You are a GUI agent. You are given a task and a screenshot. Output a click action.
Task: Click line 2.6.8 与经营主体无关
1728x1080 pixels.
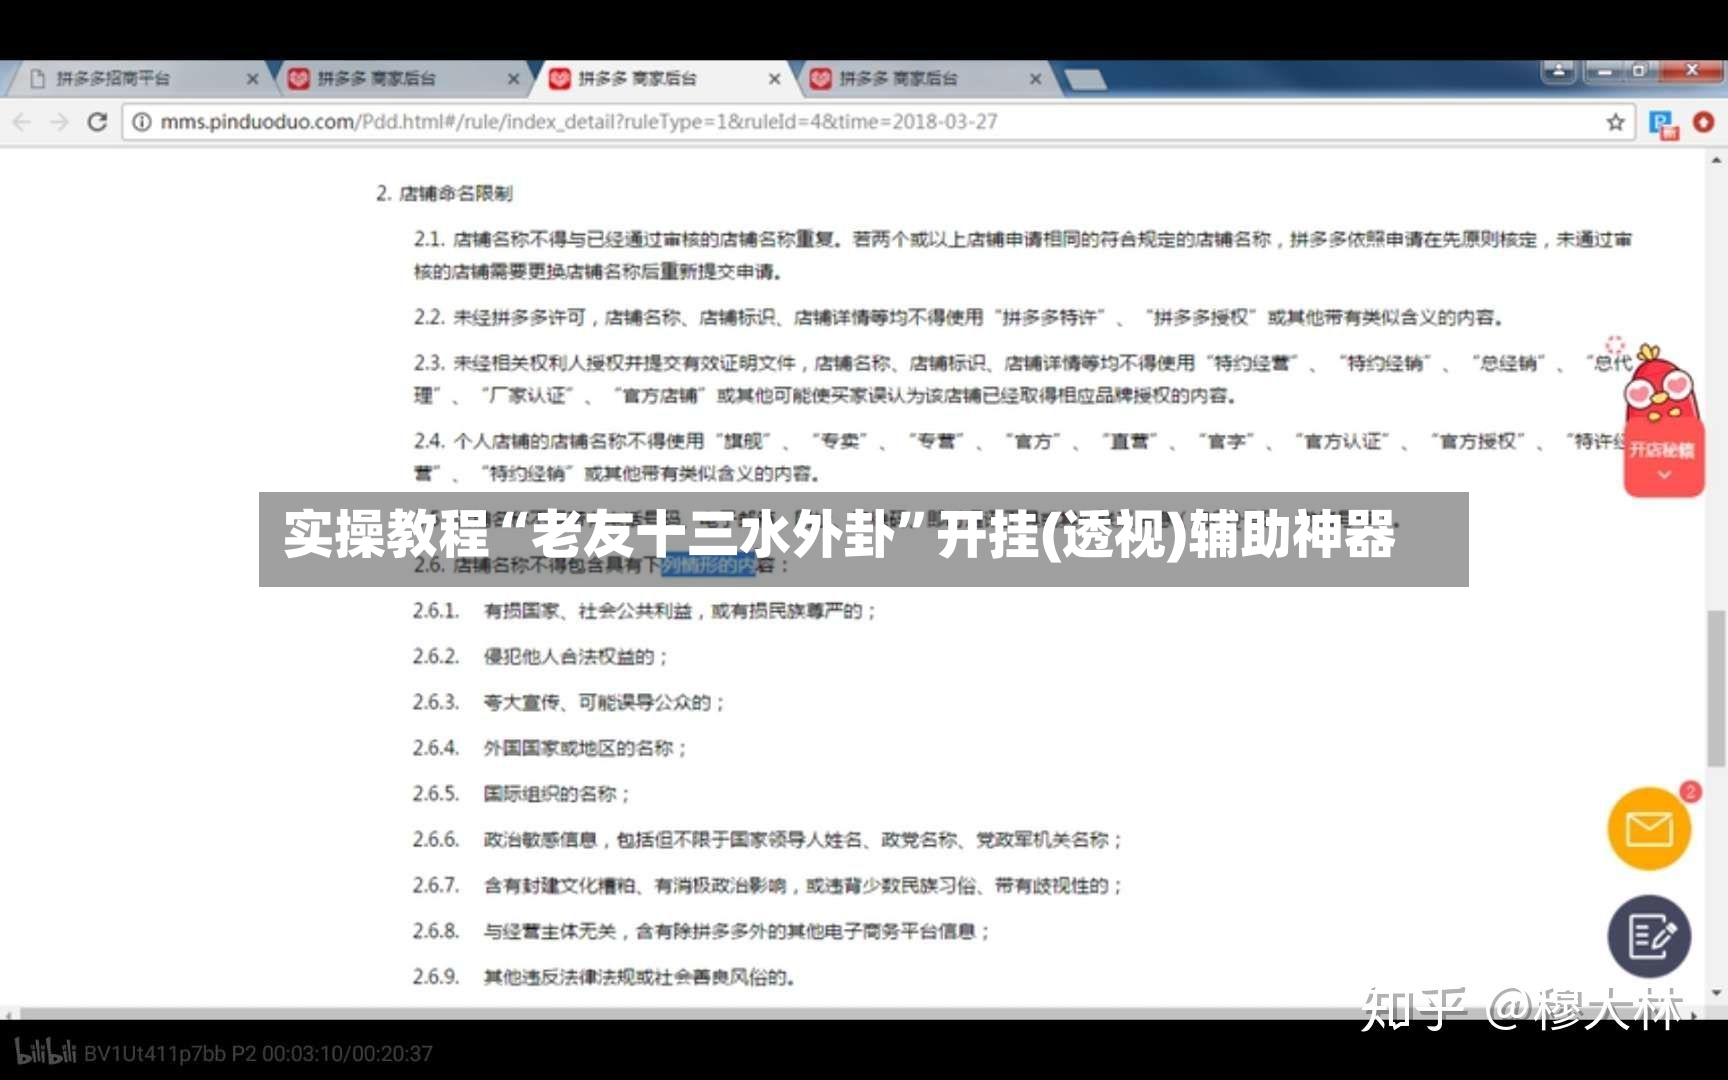(702, 931)
